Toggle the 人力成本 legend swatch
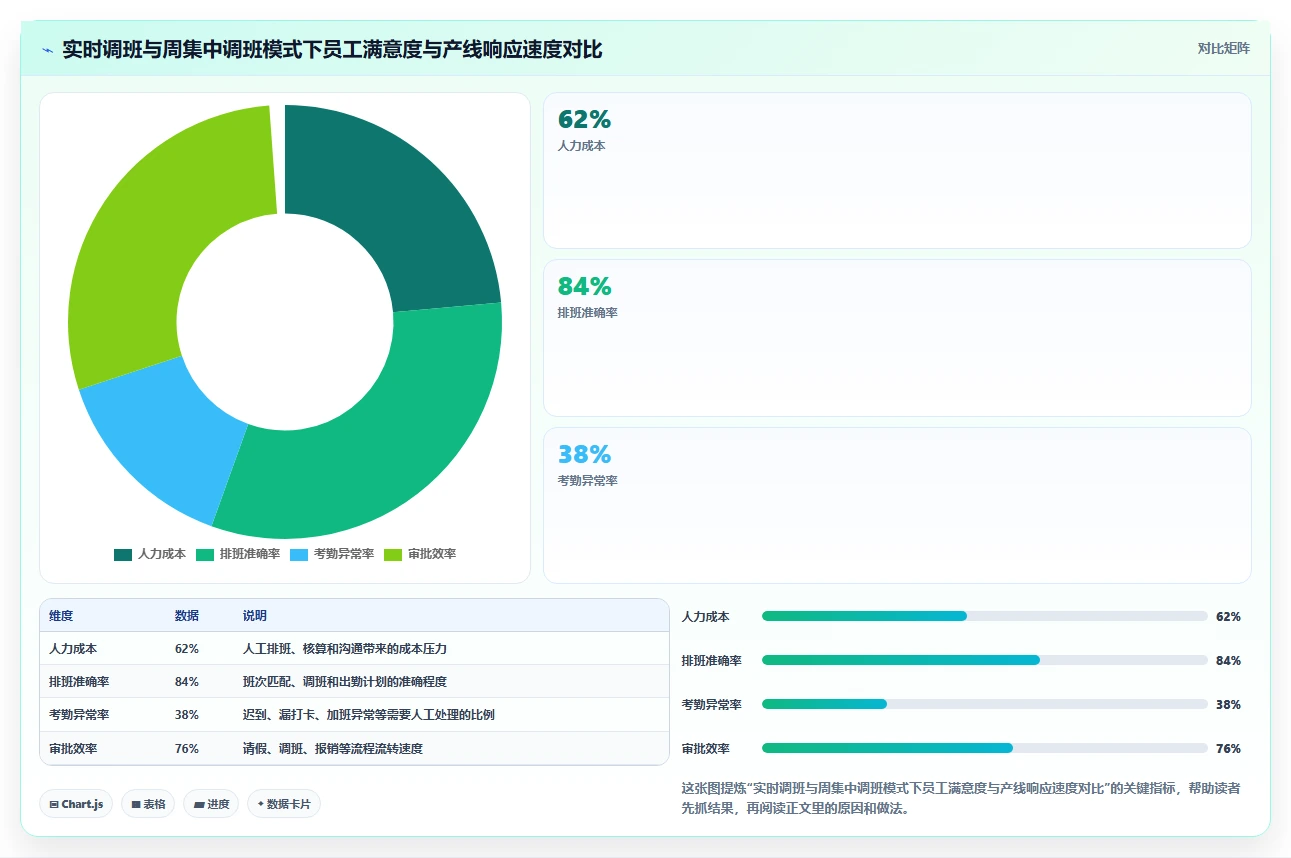Viewport: 1291px width, 858px height. [x=123, y=554]
